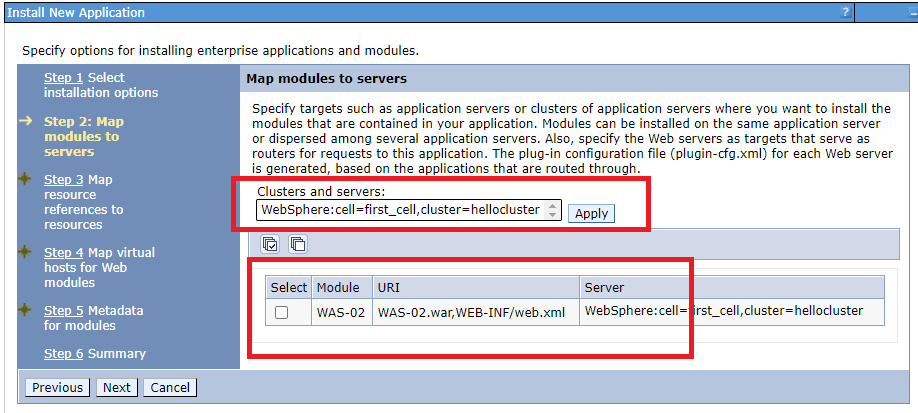The height and width of the screenshot is (413, 918).
Task: Click the Next button
Action: tap(117, 387)
